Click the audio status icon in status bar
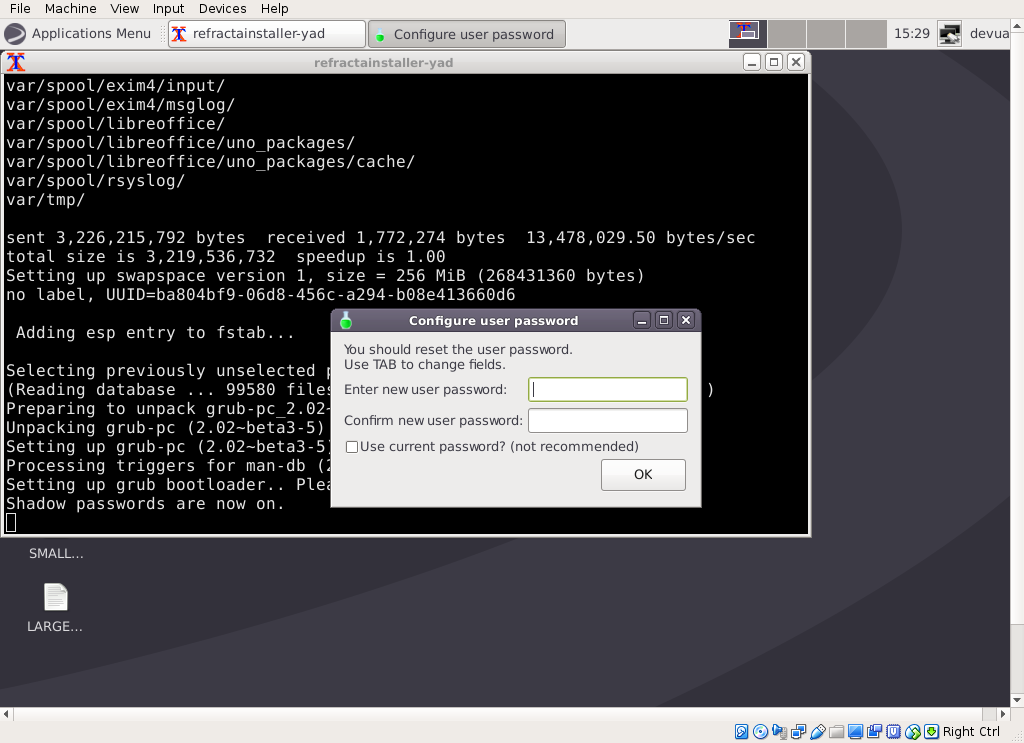 (780, 731)
